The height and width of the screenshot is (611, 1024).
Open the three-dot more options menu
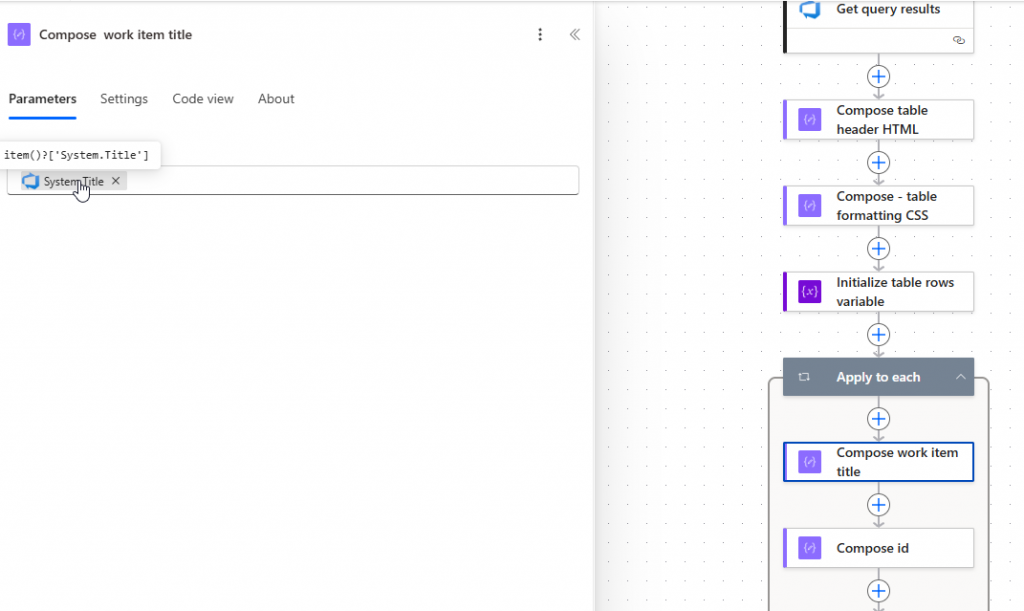tap(540, 35)
